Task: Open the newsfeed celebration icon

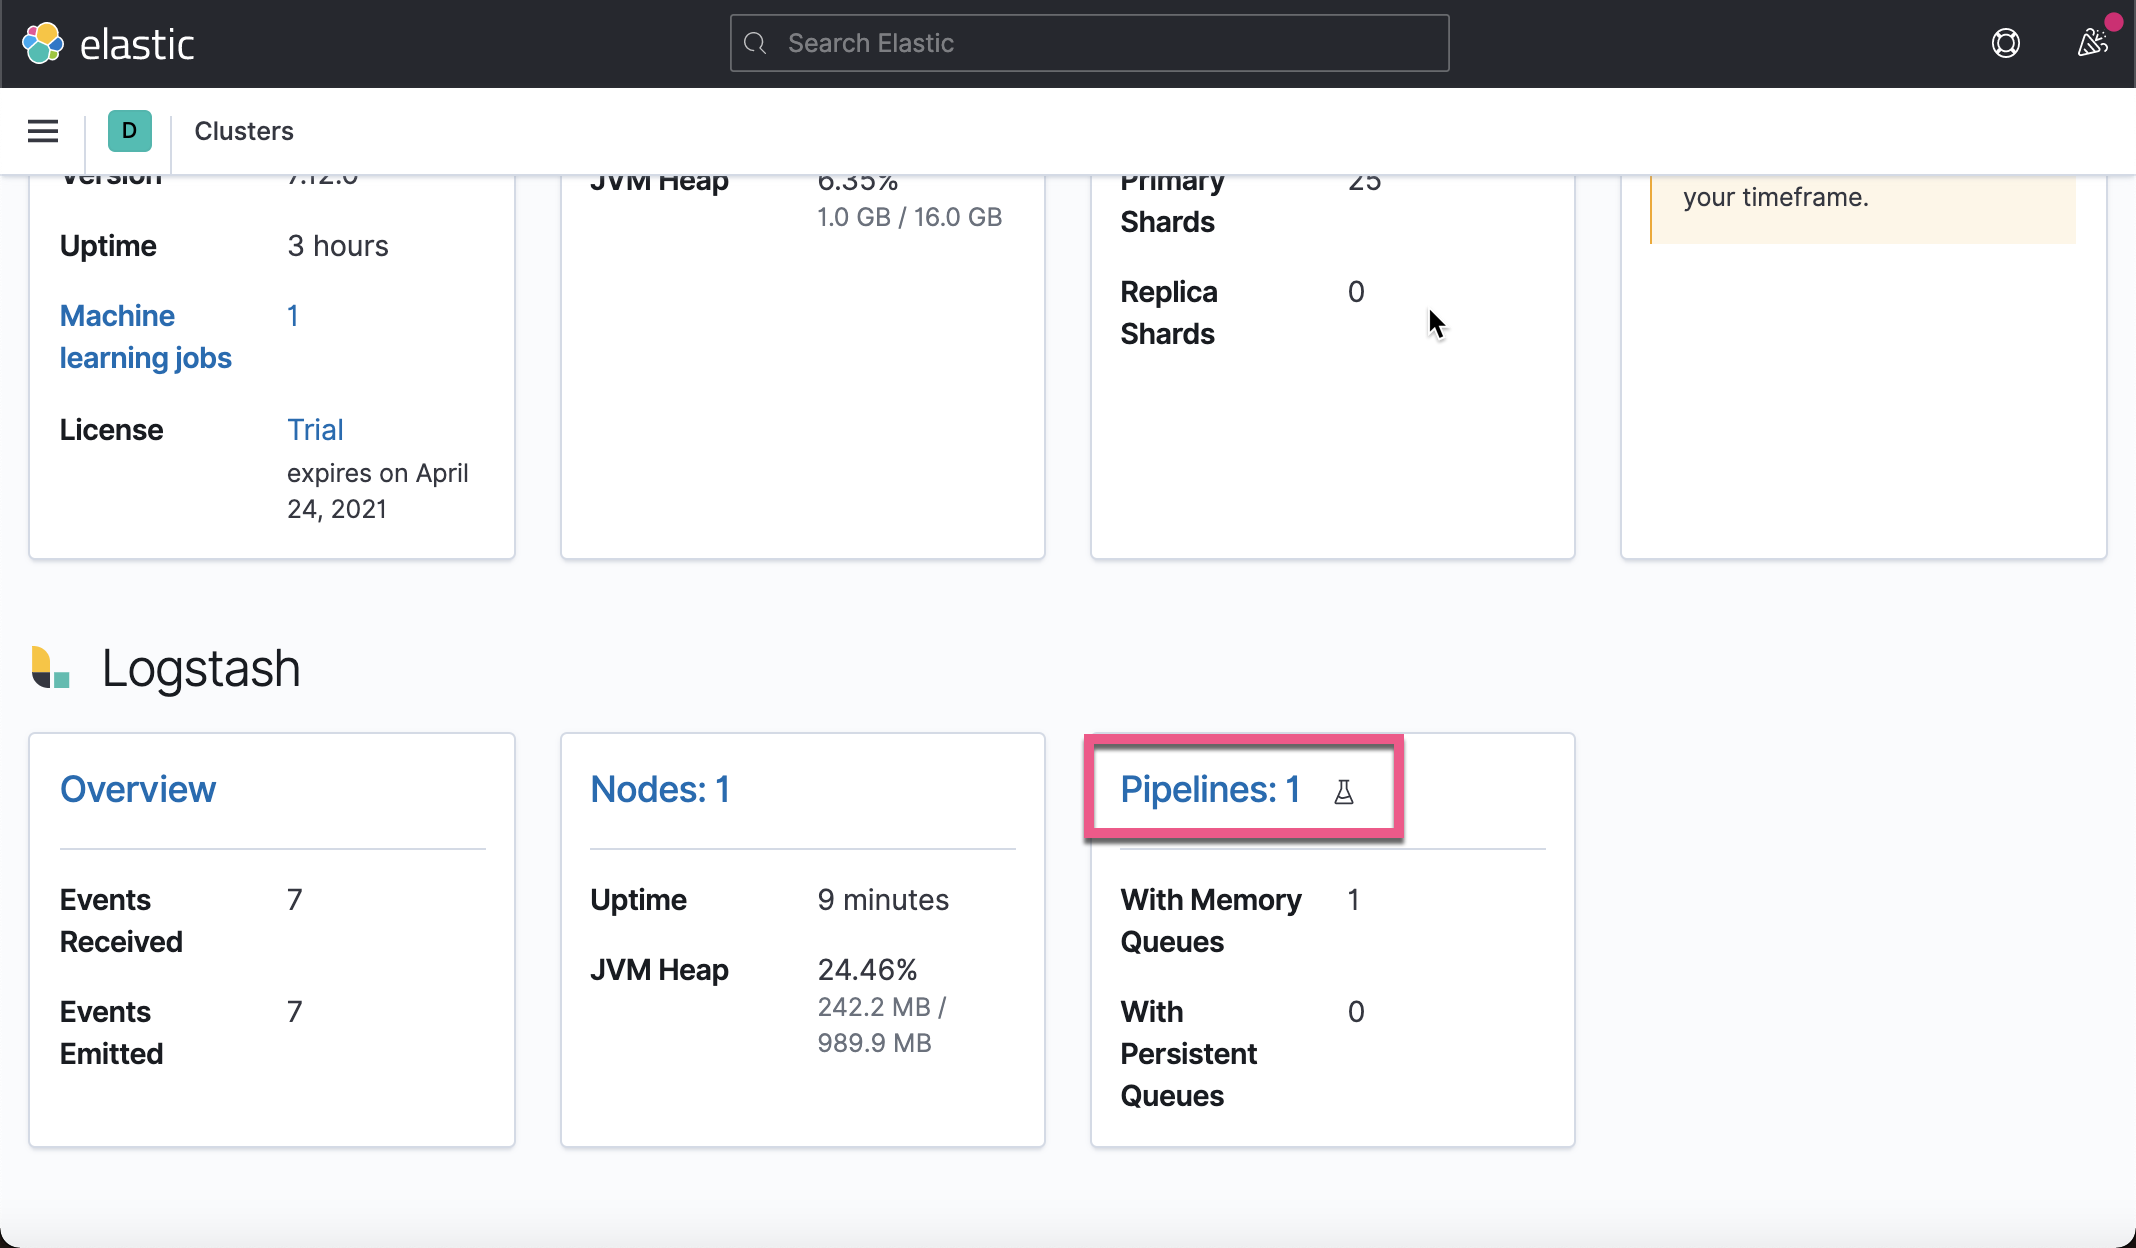Action: point(2091,43)
